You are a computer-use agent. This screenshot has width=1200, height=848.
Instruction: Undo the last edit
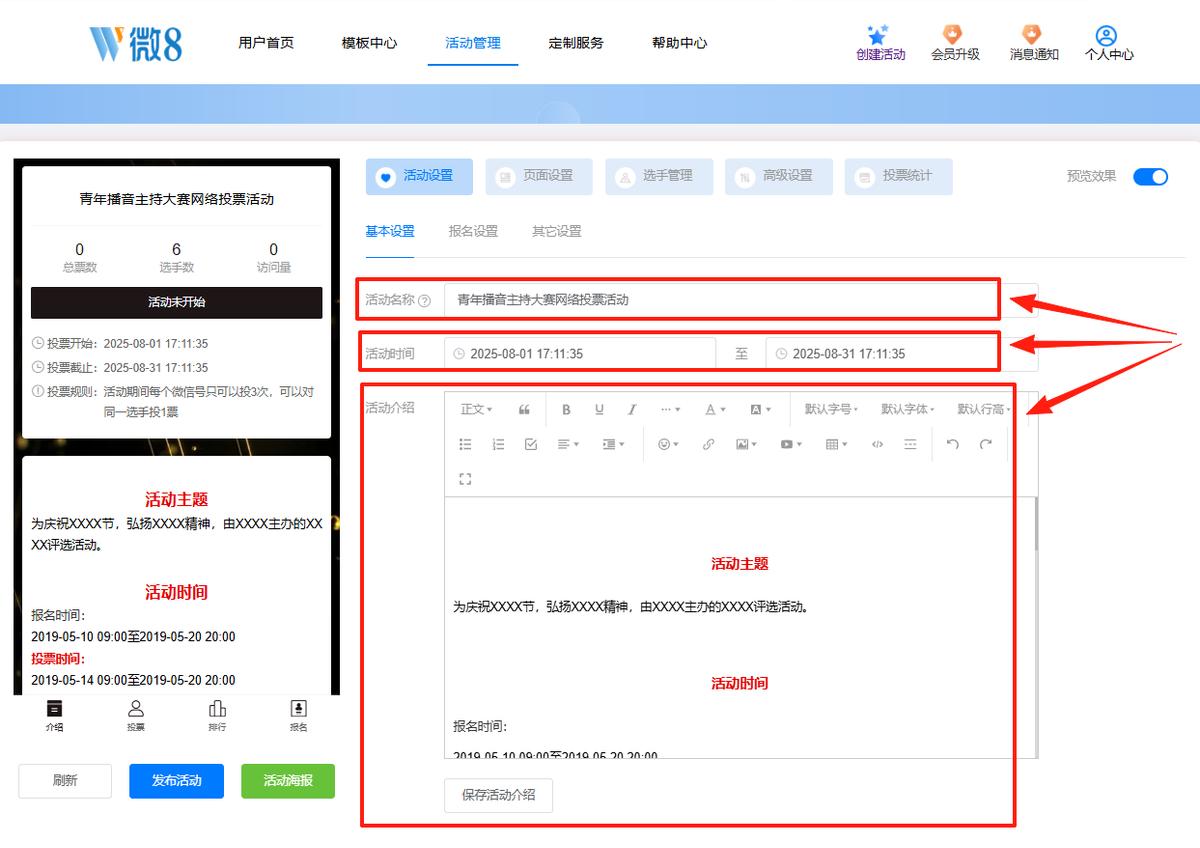(x=952, y=444)
